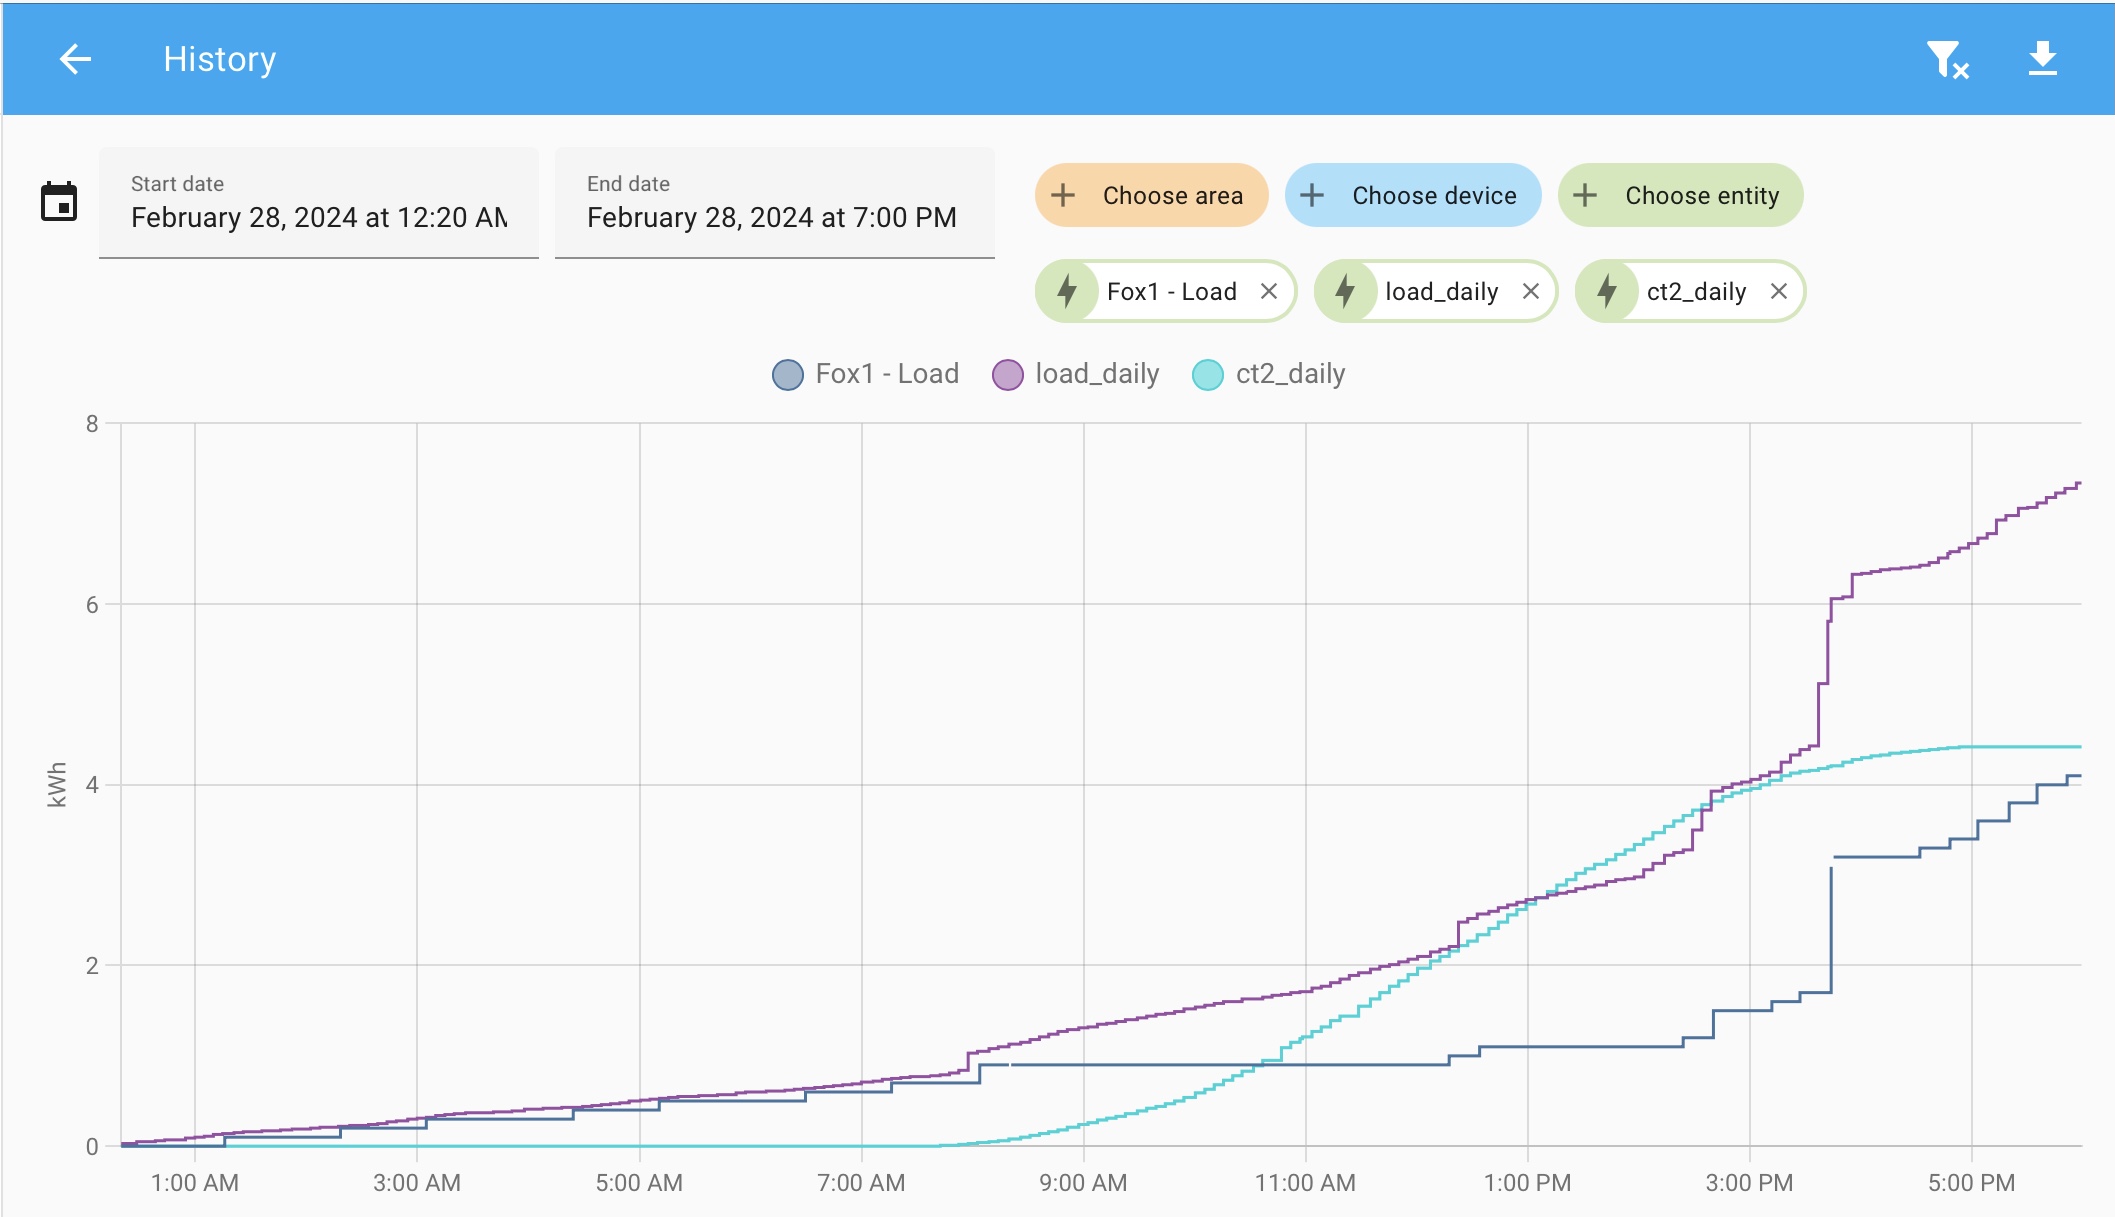Image resolution: width=2115 pixels, height=1217 pixels.
Task: Click the purple load_daily legend color circle
Action: click(x=1007, y=375)
